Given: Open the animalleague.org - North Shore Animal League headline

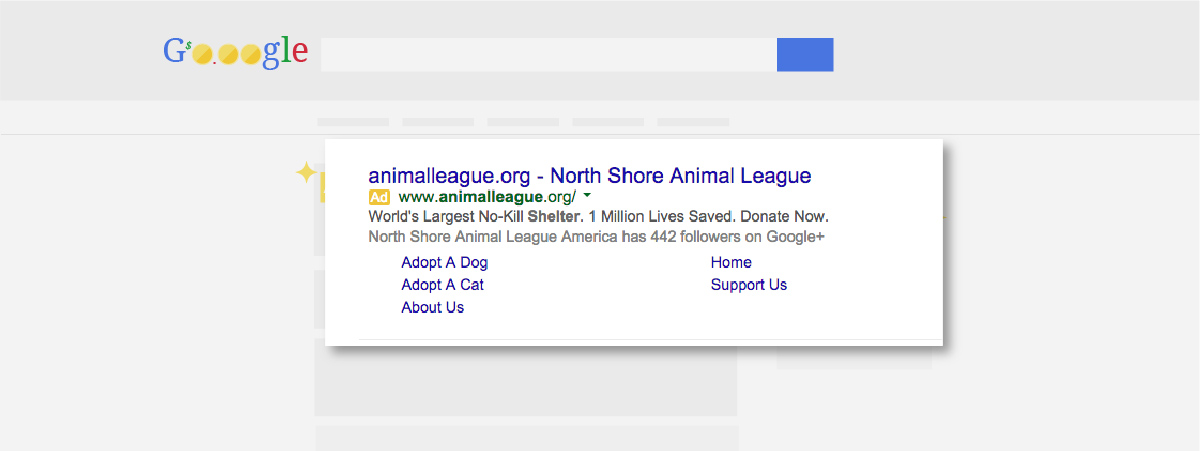Looking at the screenshot, I should pos(590,175).
